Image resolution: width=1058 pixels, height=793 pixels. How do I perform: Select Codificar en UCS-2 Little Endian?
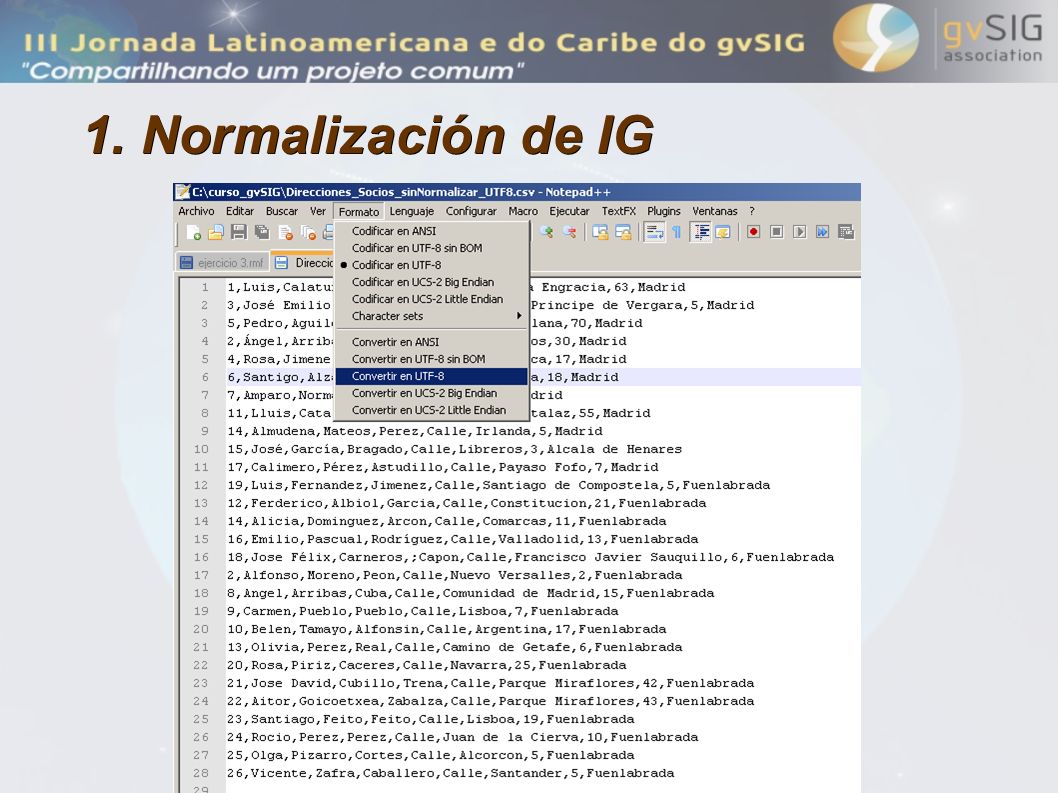coord(431,299)
